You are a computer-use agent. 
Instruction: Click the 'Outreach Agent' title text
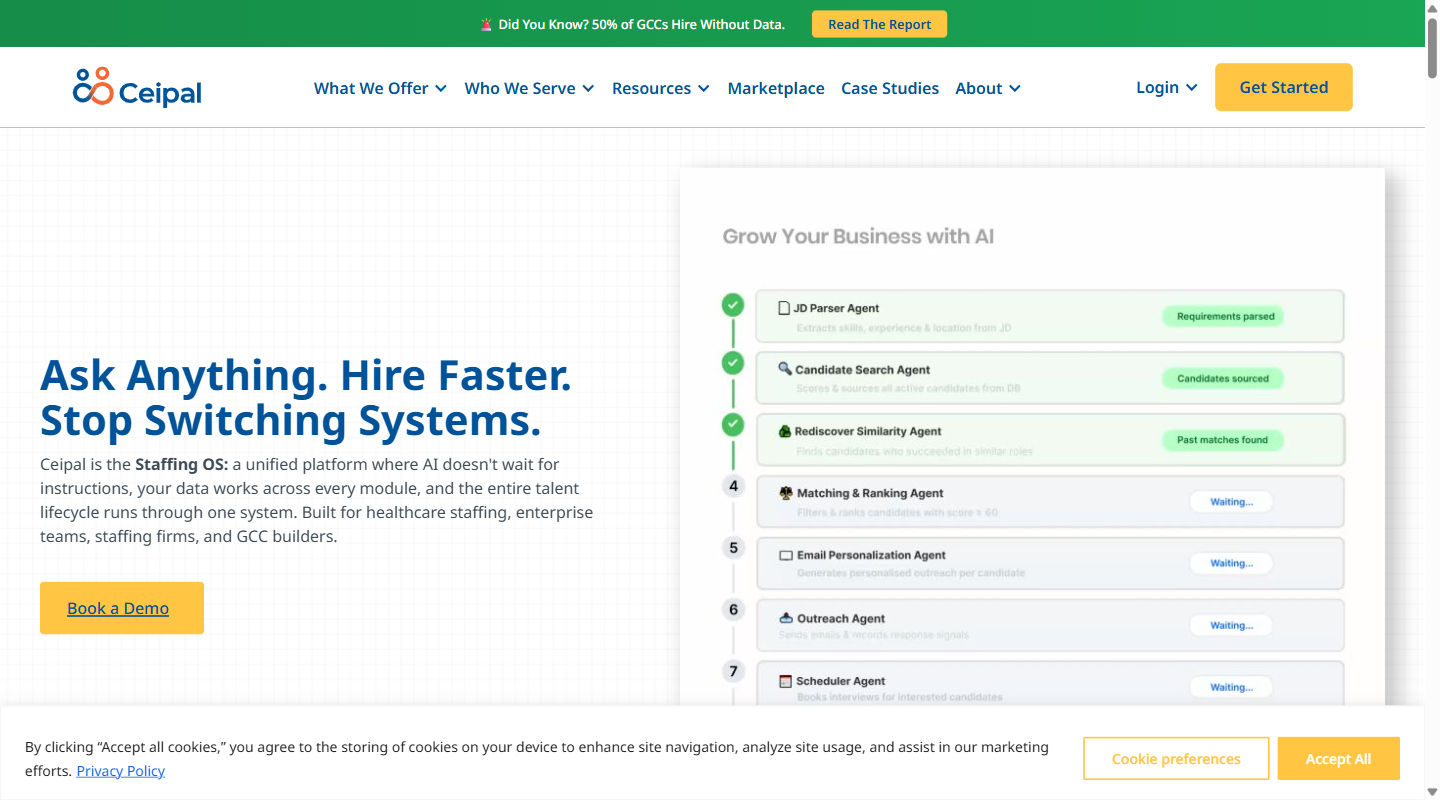841,618
